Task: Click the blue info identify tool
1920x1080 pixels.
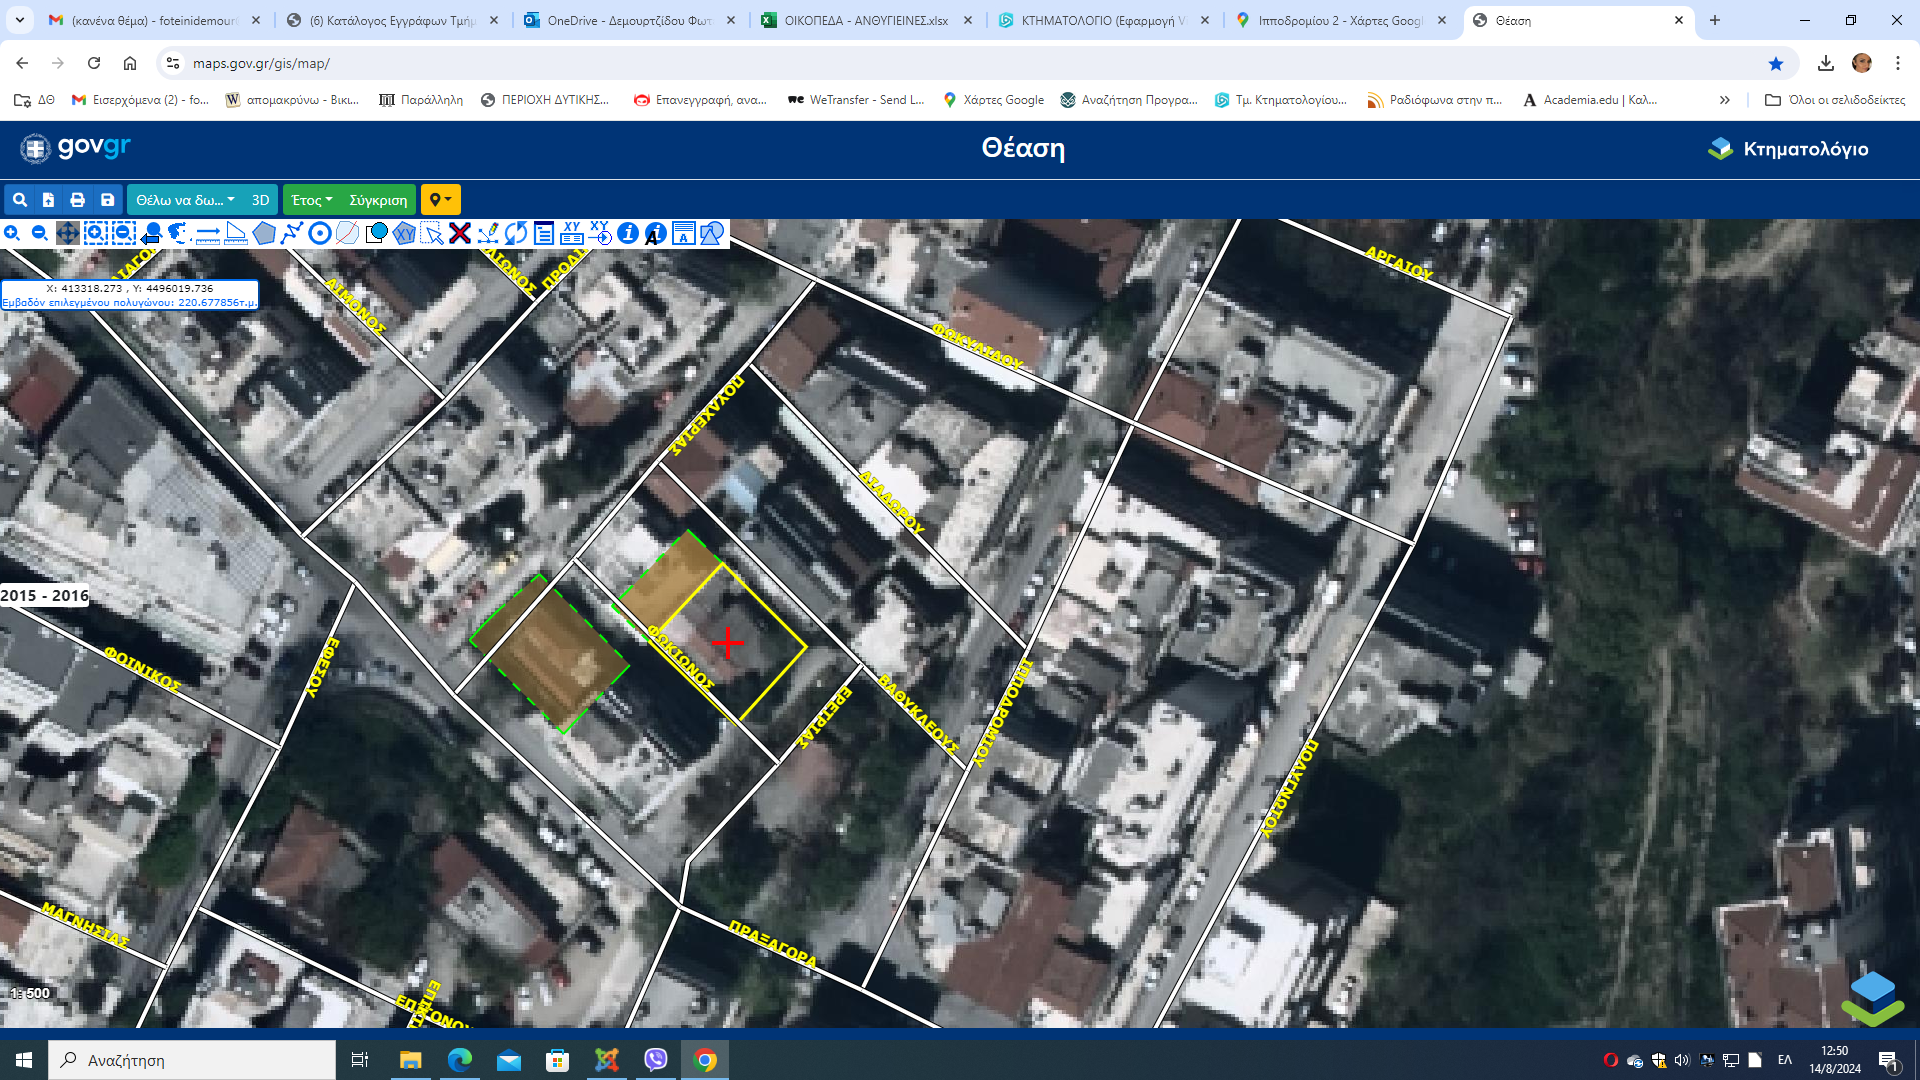Action: (x=628, y=233)
